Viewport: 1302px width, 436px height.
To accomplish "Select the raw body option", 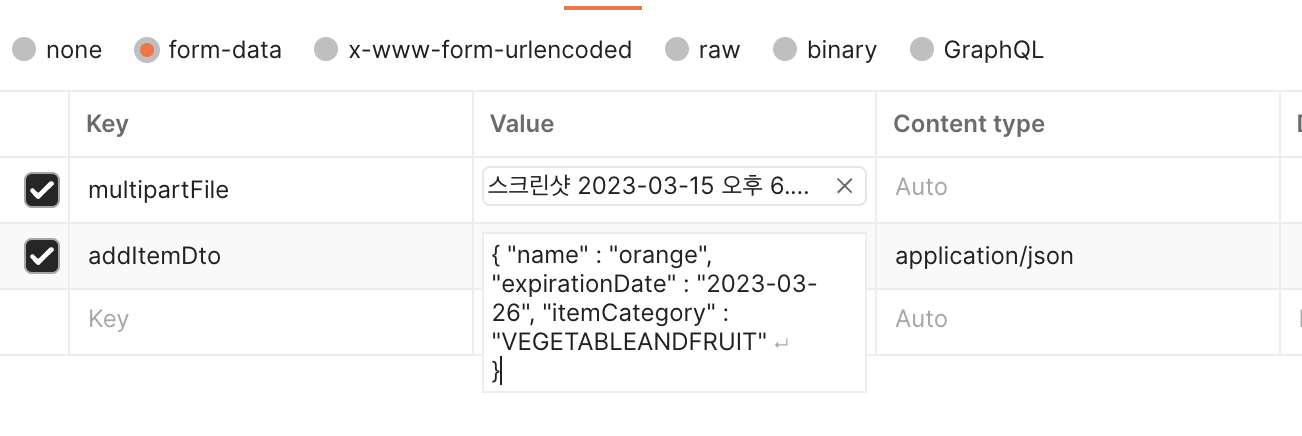I will [x=677, y=50].
